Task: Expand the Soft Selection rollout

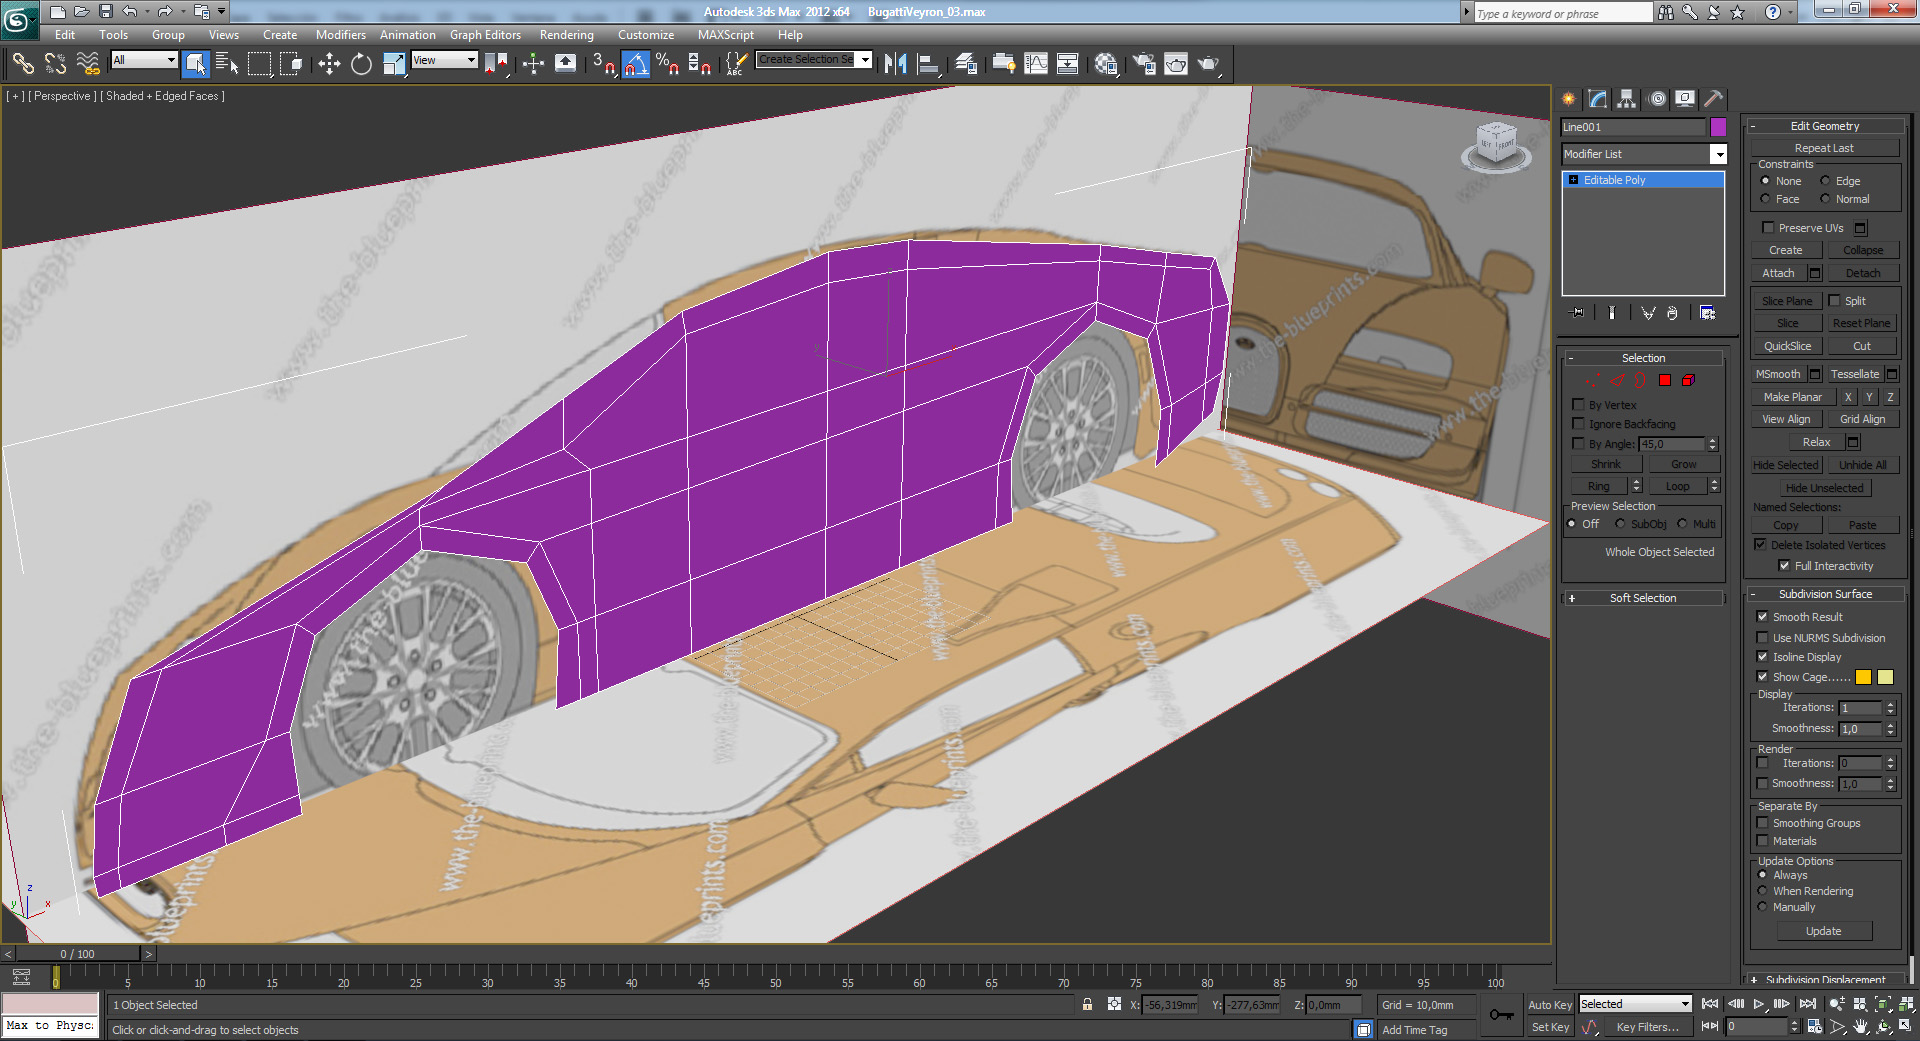Action: 1643,598
